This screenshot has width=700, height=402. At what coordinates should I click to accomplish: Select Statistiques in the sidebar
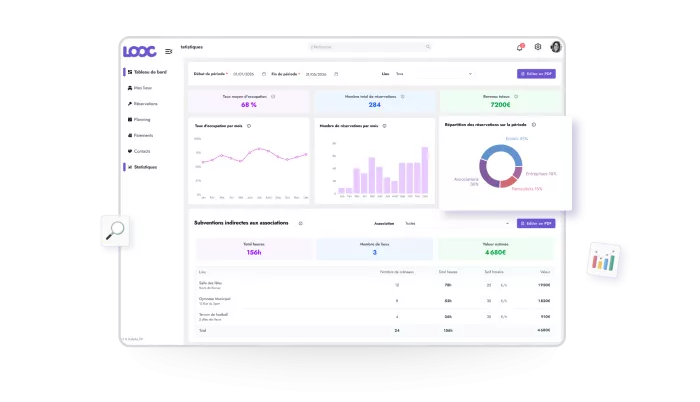142,167
